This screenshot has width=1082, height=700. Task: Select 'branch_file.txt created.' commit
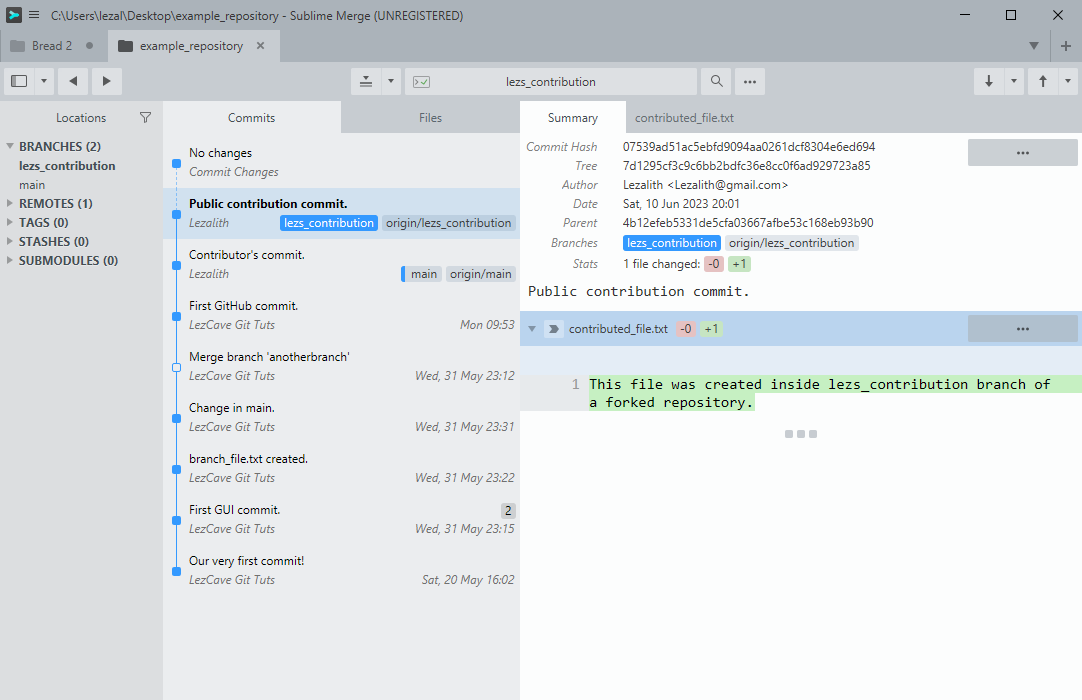click(342, 469)
